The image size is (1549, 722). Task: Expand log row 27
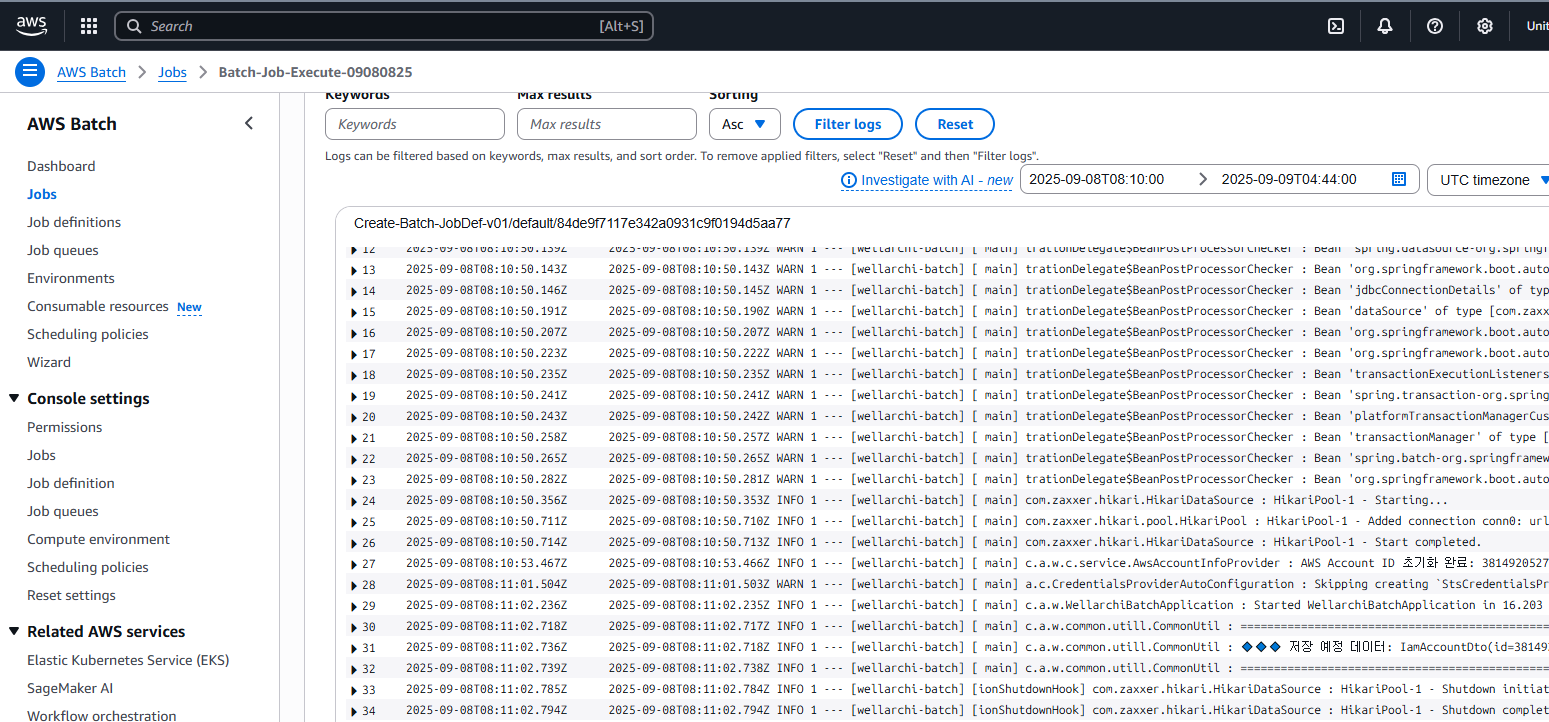354,564
